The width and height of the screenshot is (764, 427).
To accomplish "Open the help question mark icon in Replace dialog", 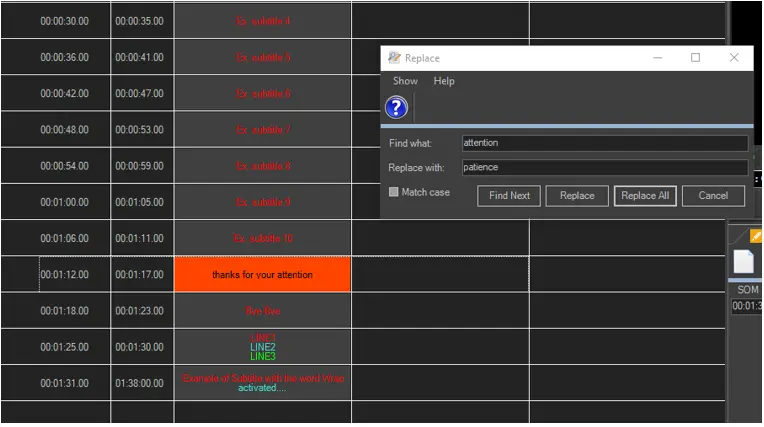I will [x=396, y=107].
